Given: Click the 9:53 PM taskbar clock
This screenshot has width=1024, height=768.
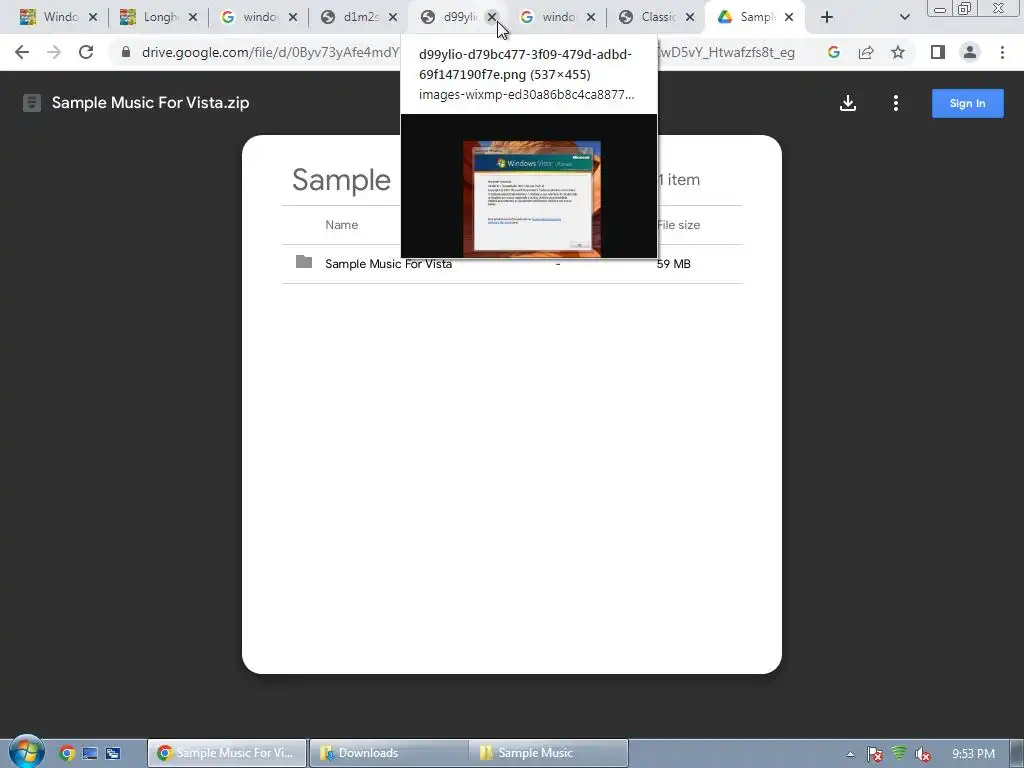Looking at the screenshot, I should tap(973, 754).
